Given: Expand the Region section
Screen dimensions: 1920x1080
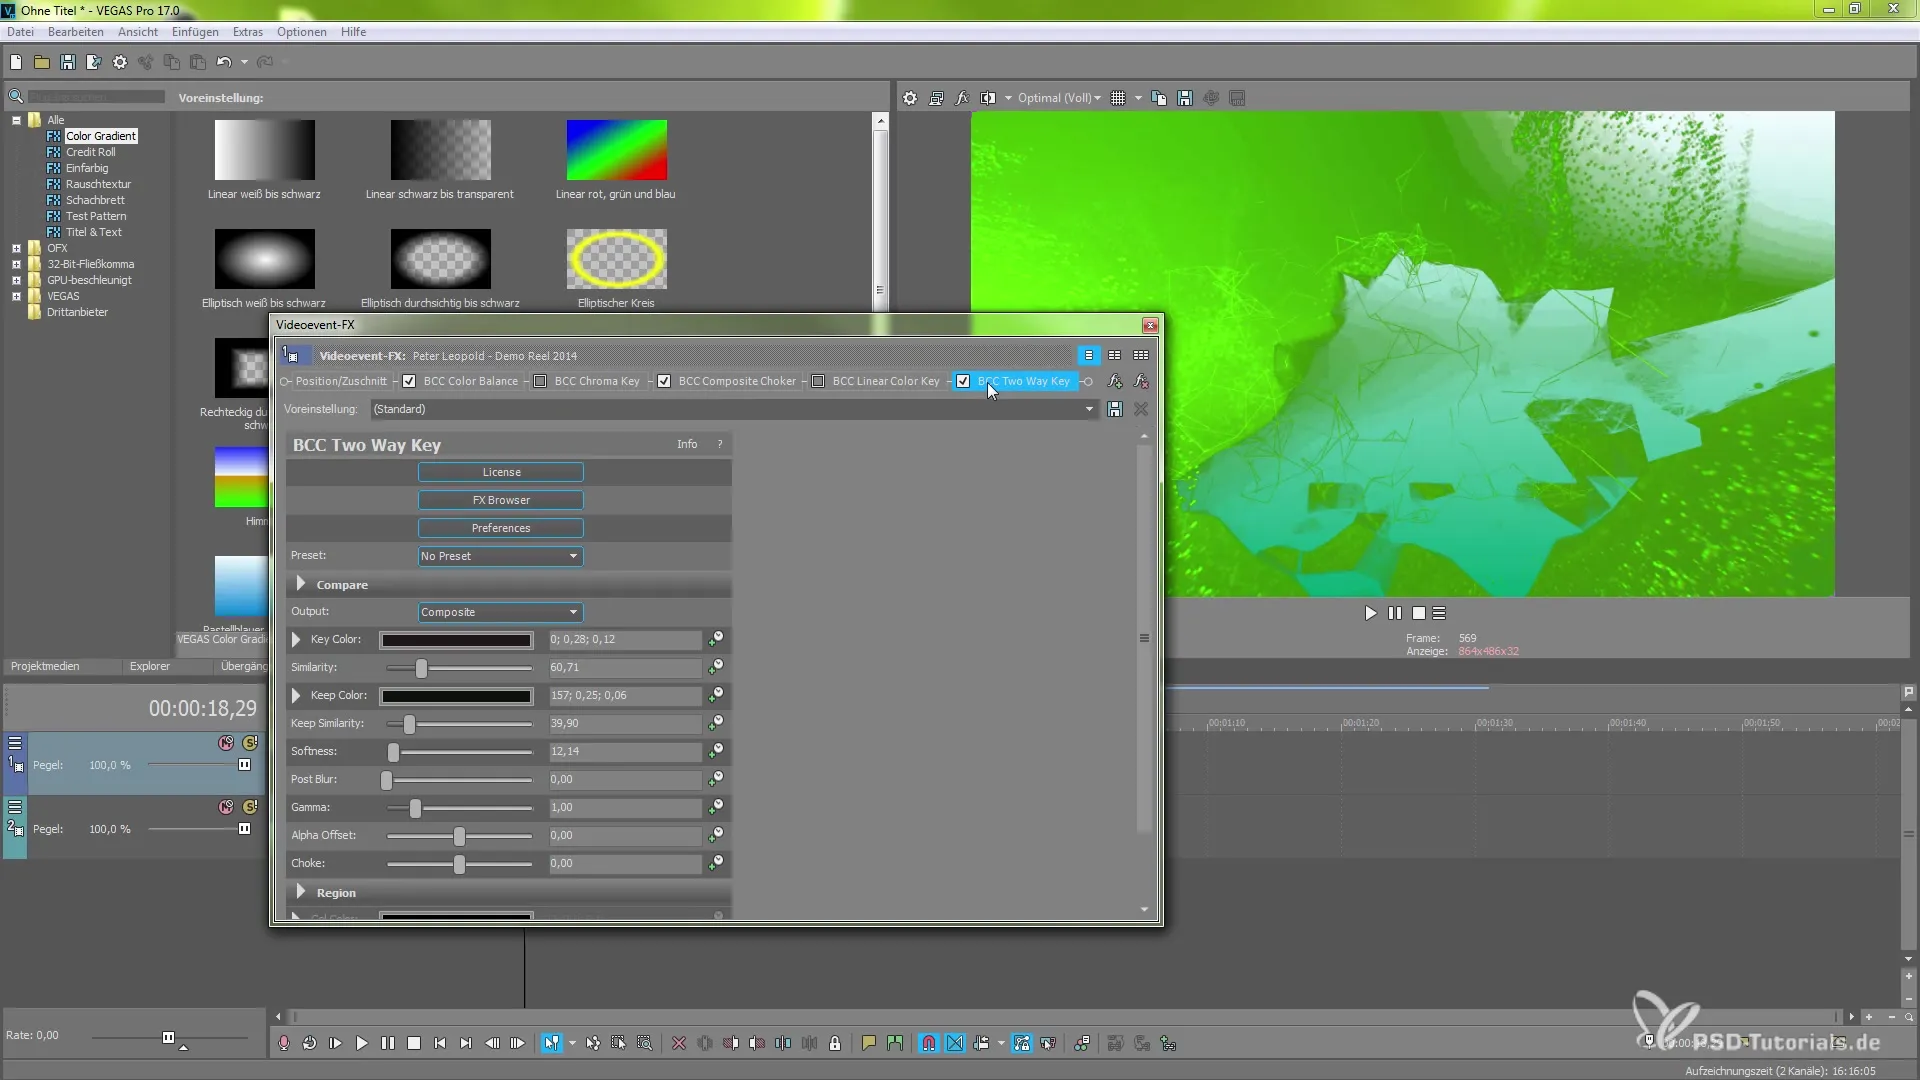Looking at the screenshot, I should coord(301,892).
